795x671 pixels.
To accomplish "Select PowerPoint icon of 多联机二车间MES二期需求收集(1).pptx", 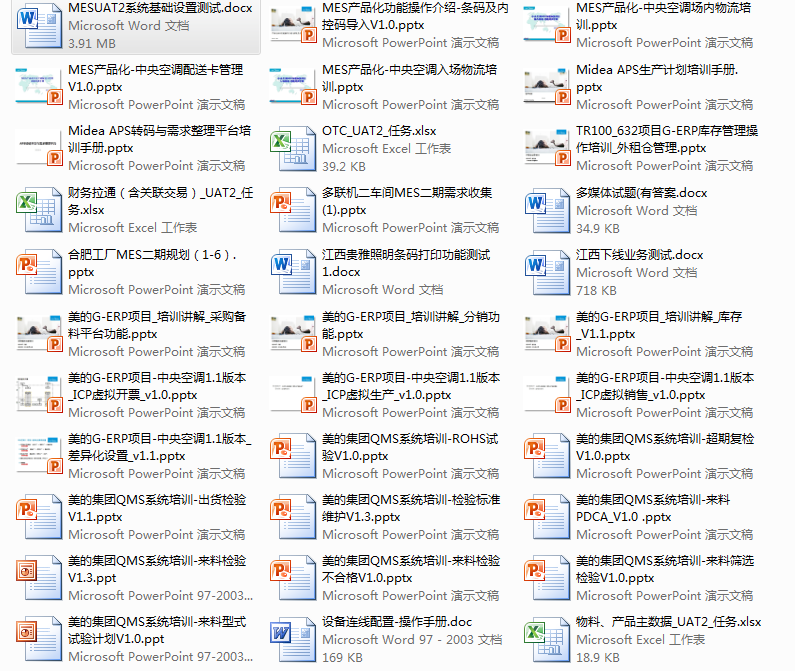I will 293,209.
